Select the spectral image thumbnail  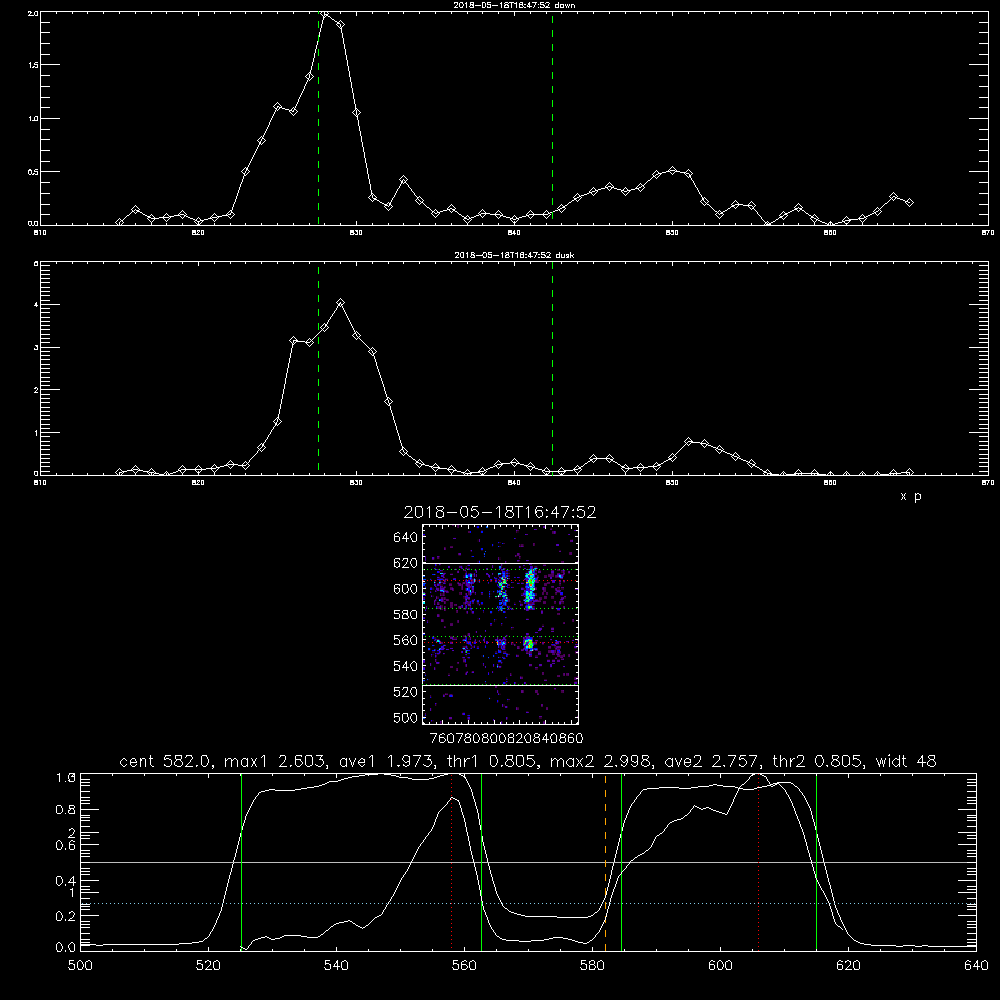point(500,624)
